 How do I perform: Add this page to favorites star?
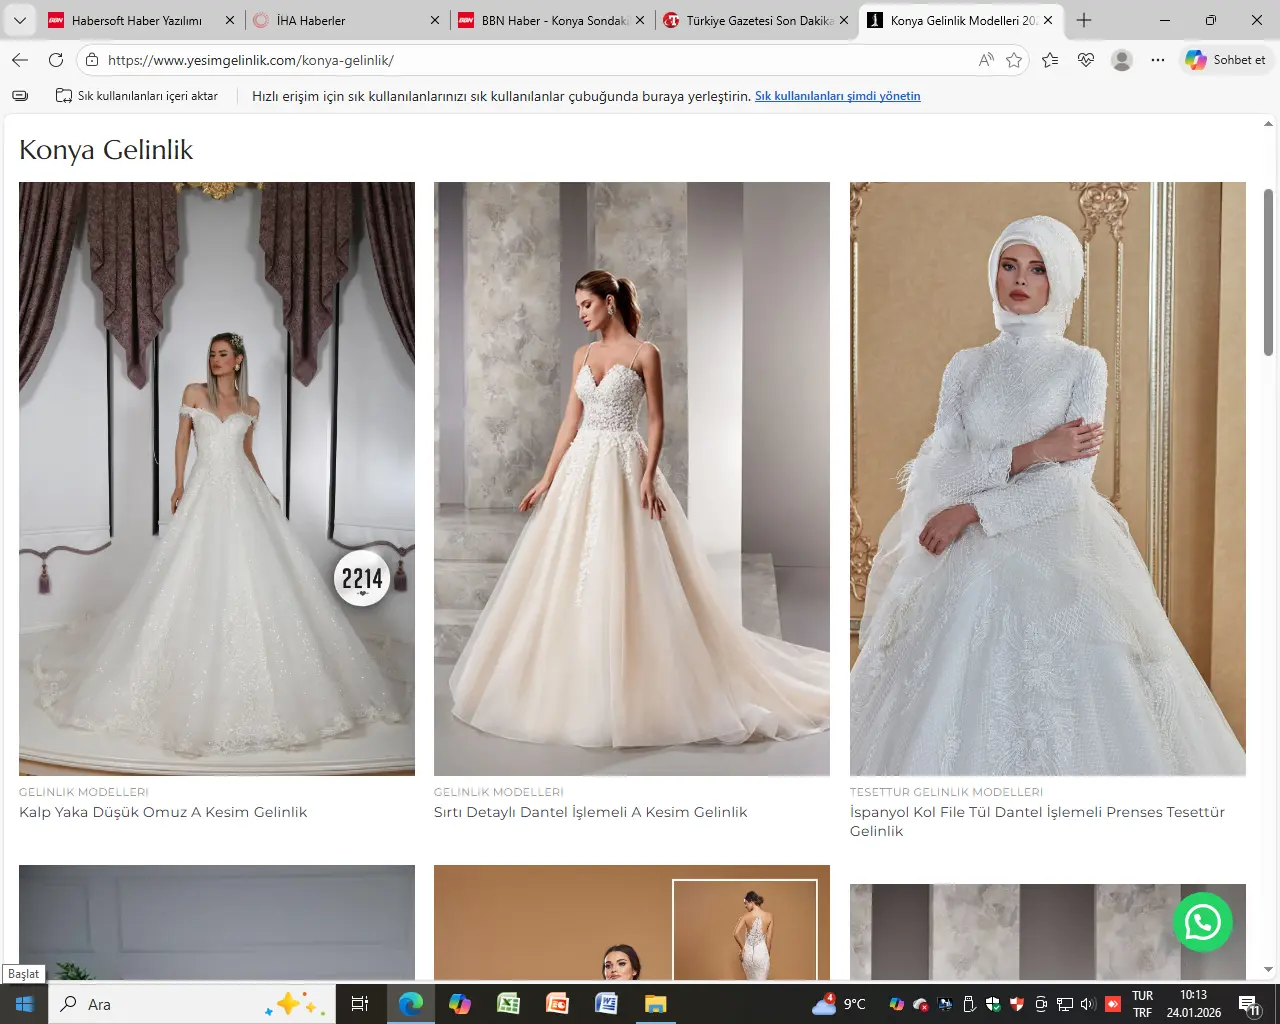(1014, 60)
